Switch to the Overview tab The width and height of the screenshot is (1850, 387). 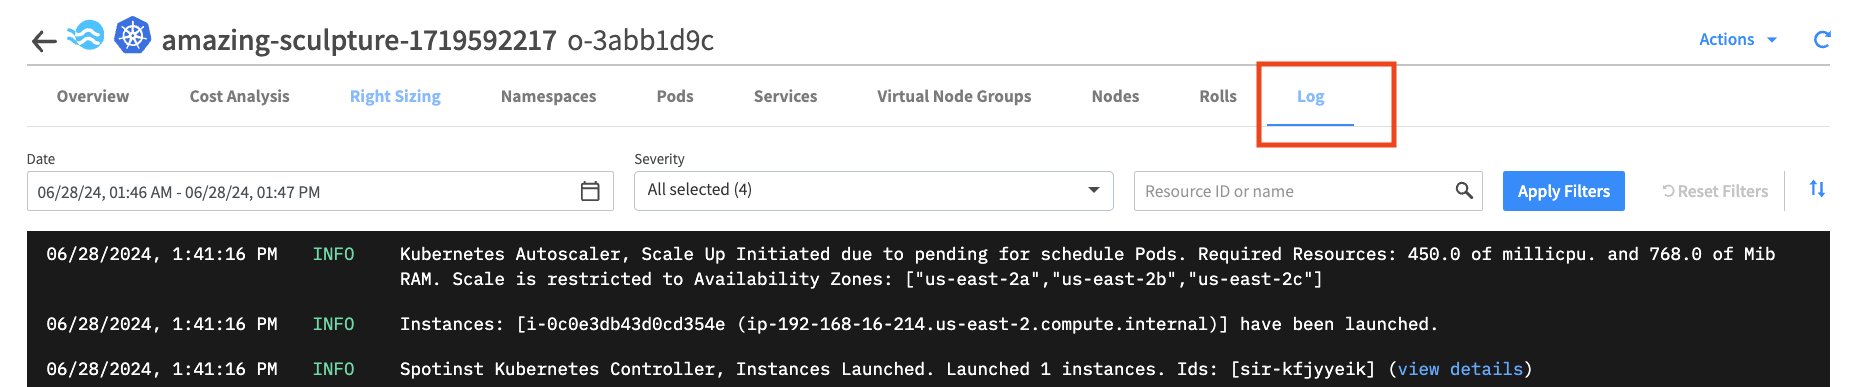93,96
